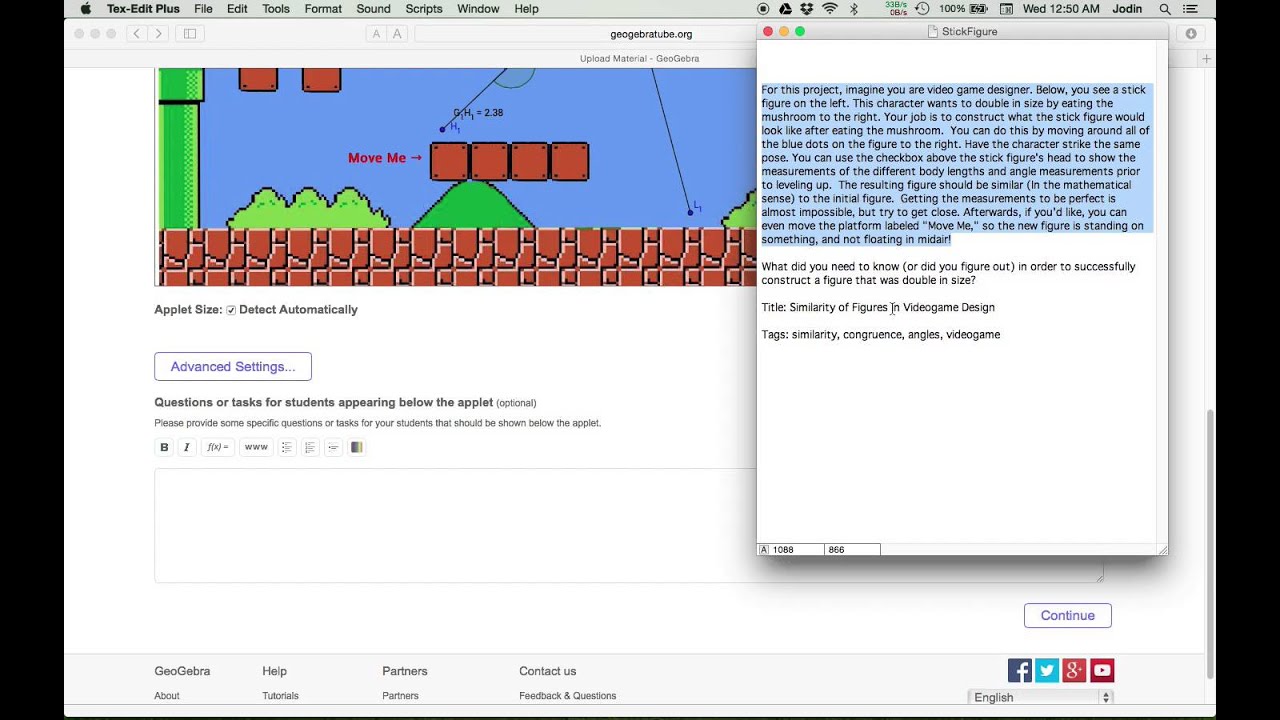Click Safari forward navigation arrow

click(x=158, y=33)
